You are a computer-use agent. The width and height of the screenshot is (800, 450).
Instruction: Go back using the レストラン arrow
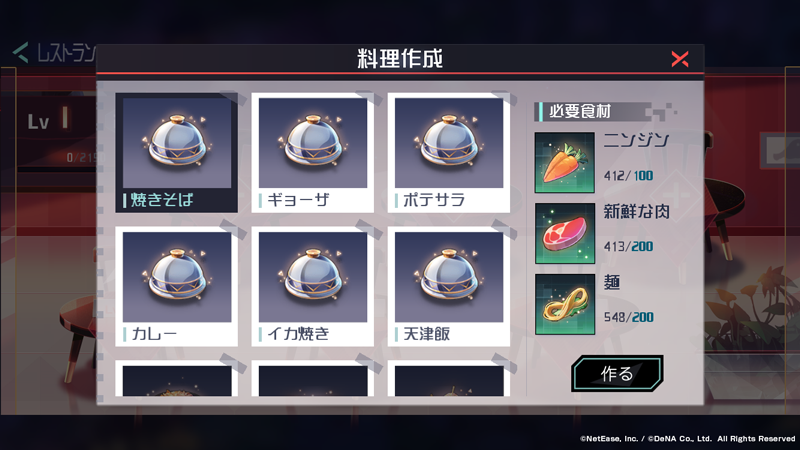[20, 53]
